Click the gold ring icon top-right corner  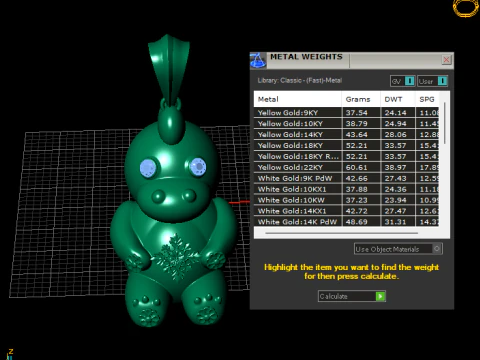tap(465, 7)
